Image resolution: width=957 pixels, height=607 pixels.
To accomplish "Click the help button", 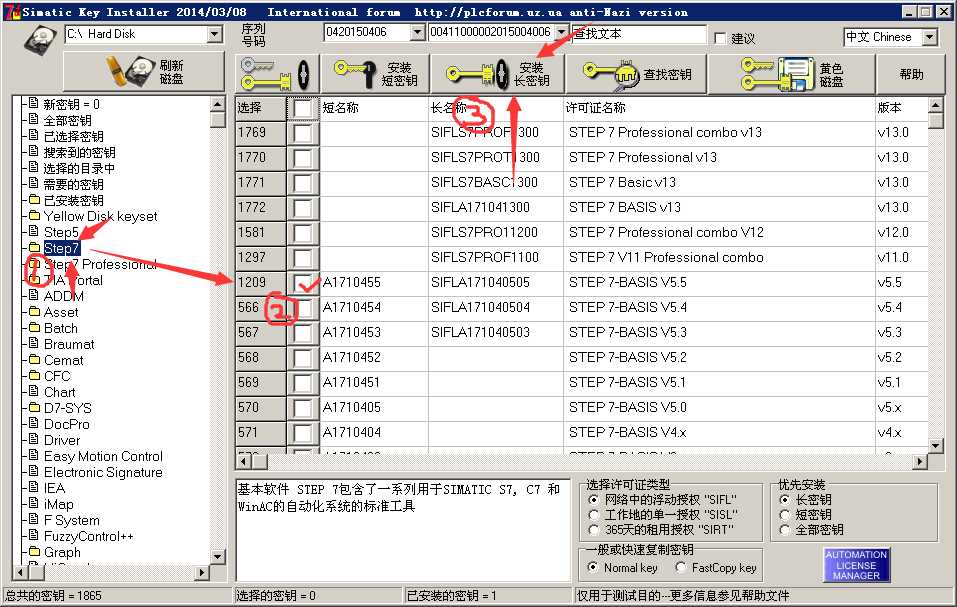I will [911, 74].
